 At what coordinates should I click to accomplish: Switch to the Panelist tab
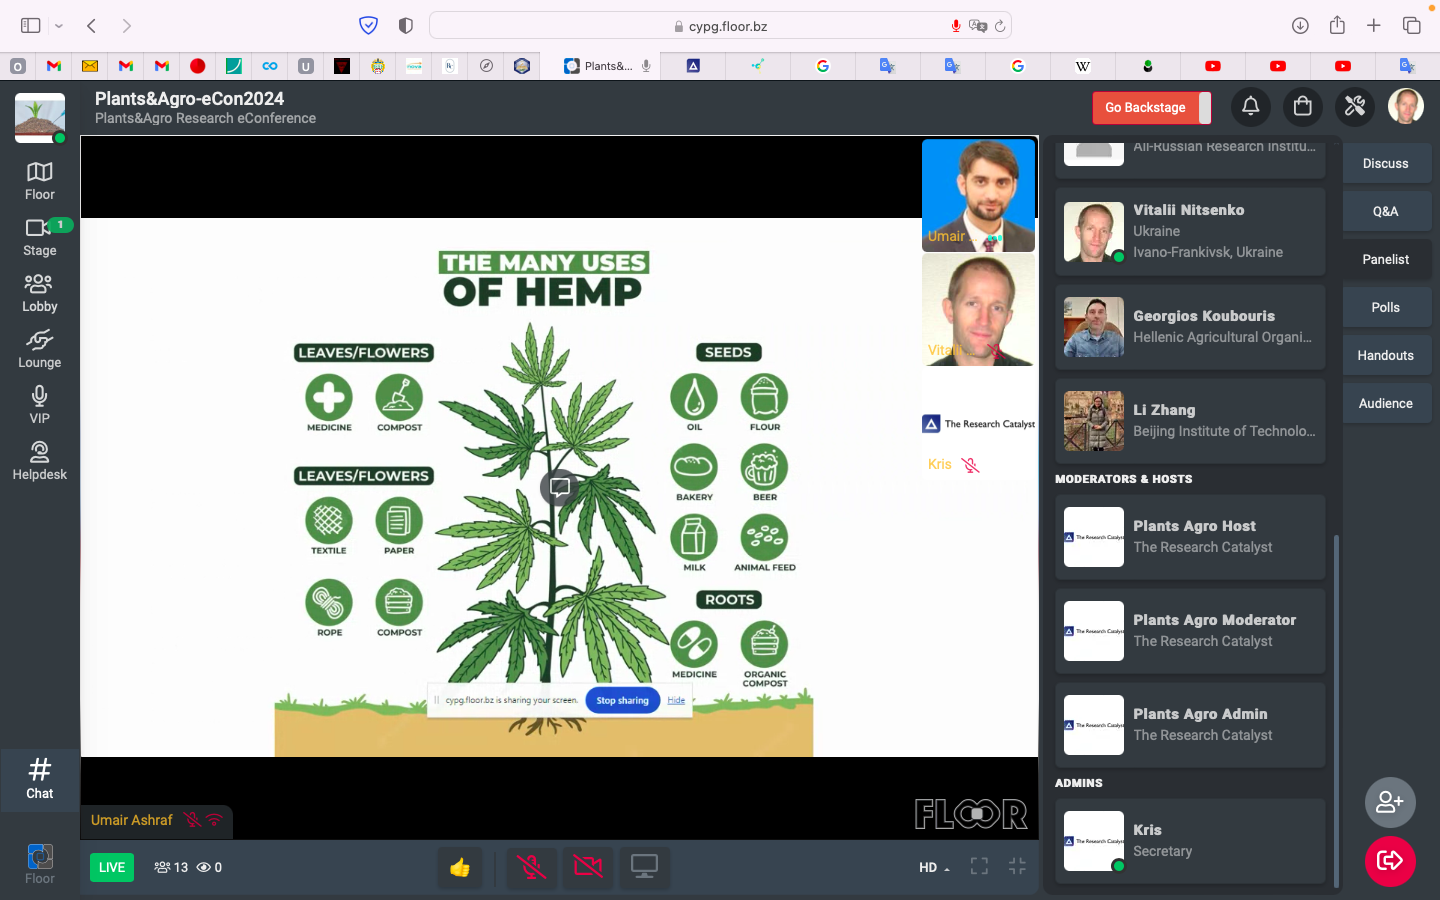[x=1386, y=259]
